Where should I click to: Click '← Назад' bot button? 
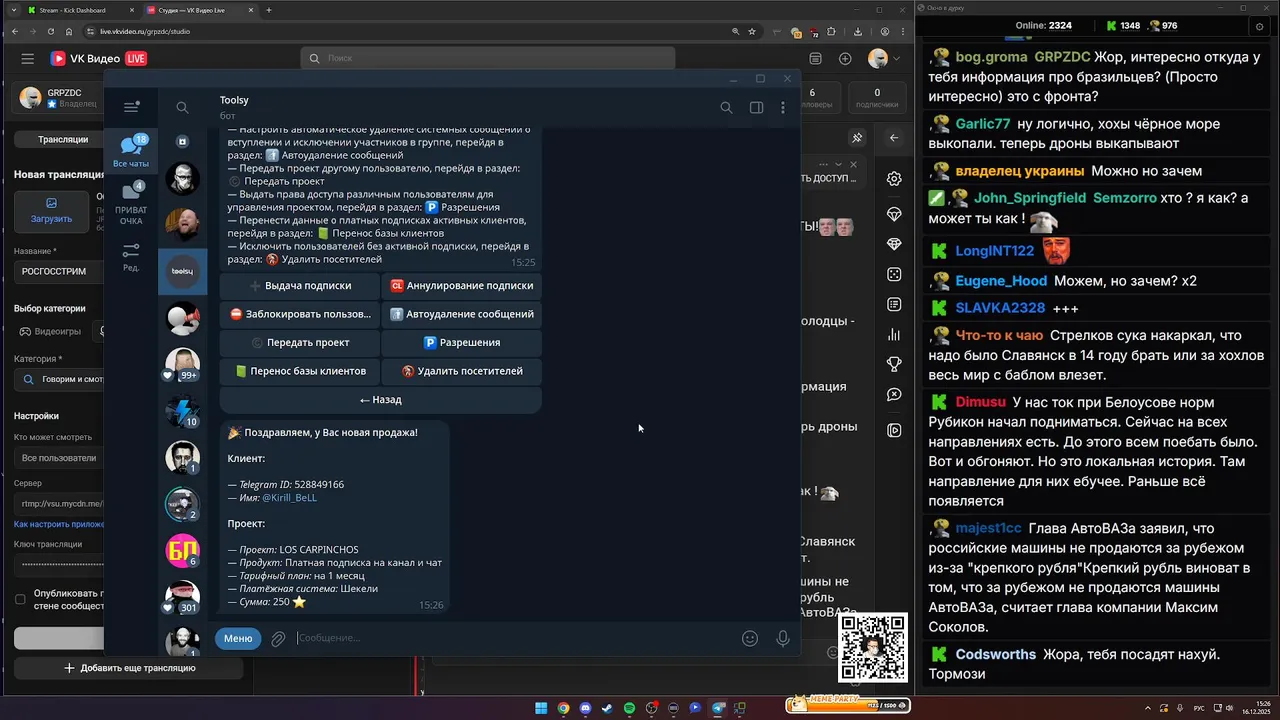(x=380, y=399)
